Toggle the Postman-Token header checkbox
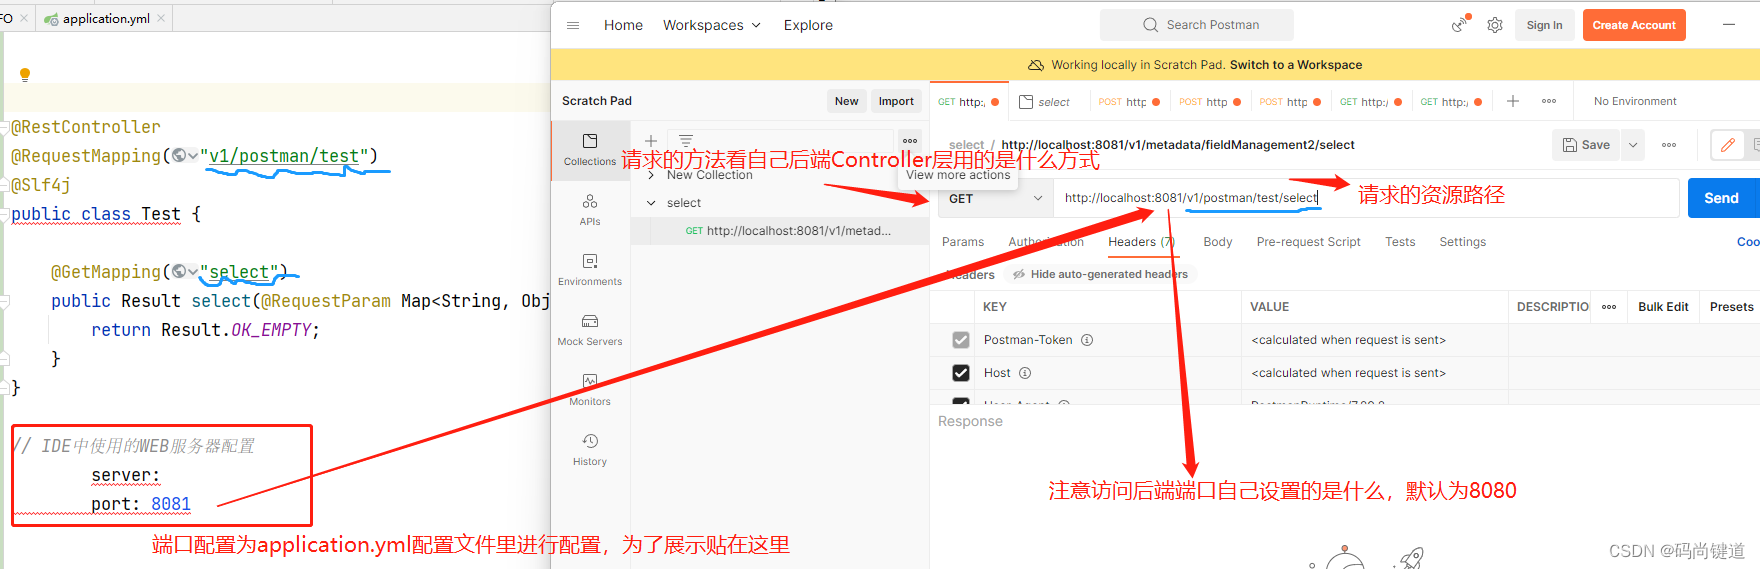Screen dimensions: 1760x569 point(961,340)
